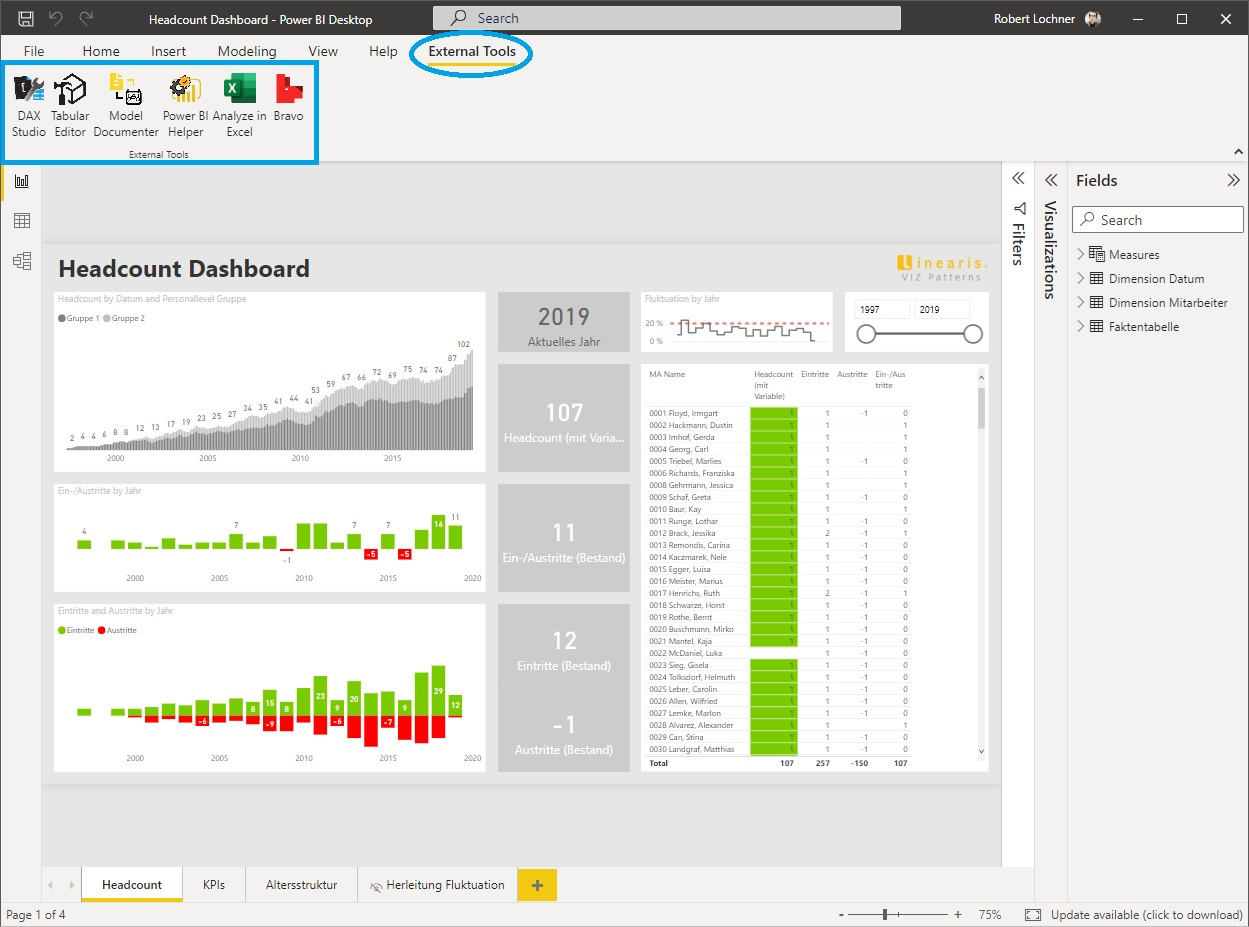Open DAX Studio from the External Tools ribbon

(28, 103)
